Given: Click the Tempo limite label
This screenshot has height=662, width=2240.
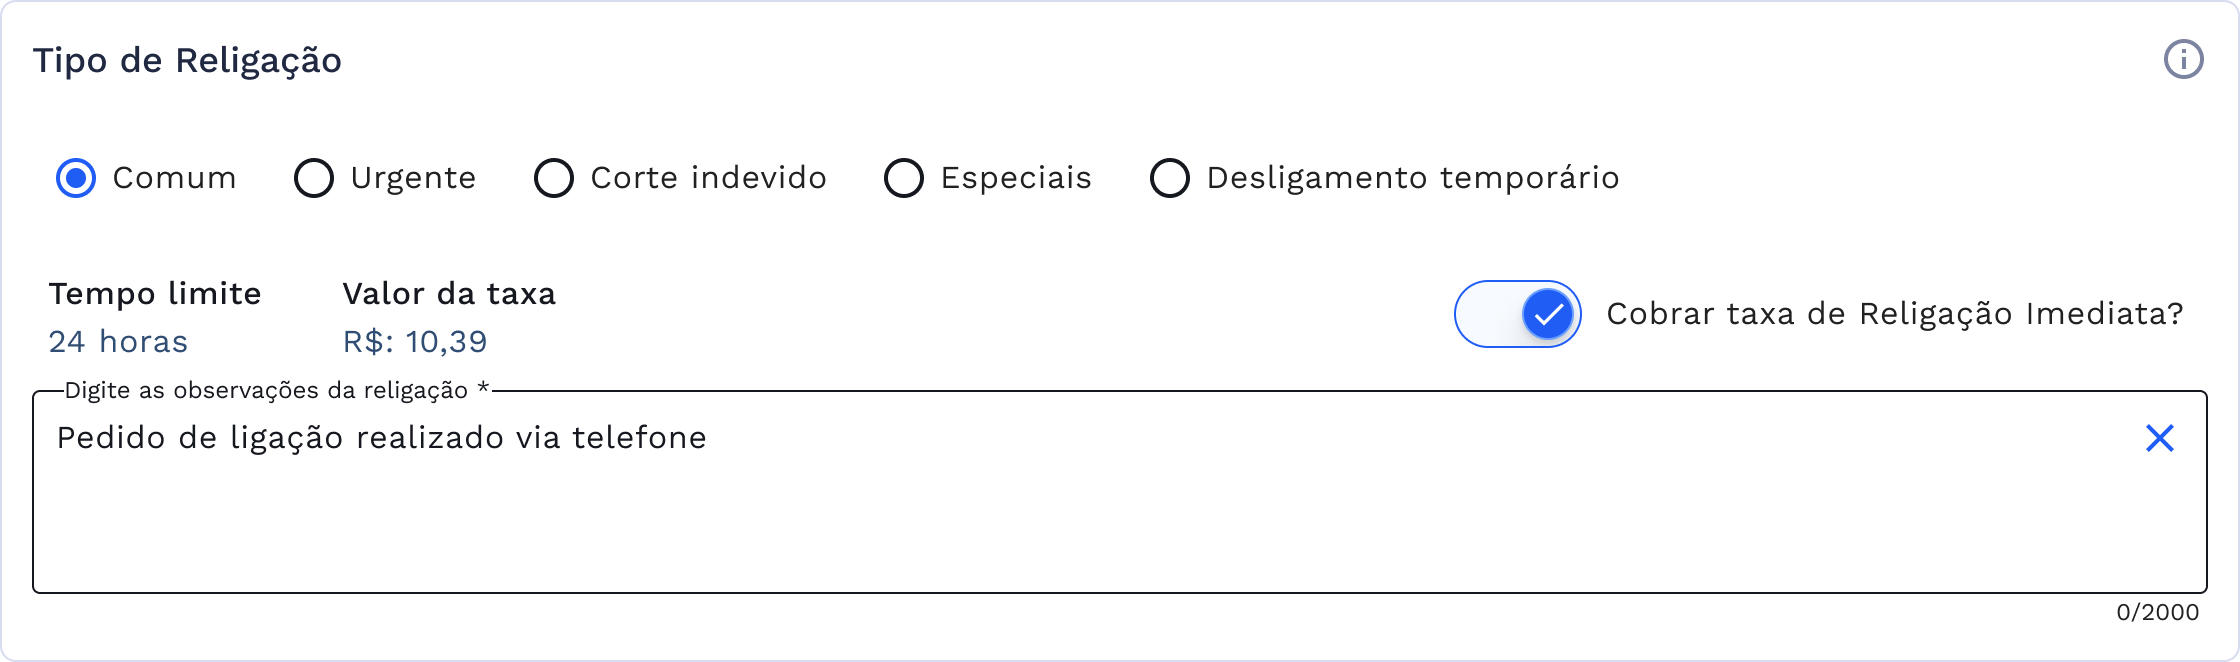Looking at the screenshot, I should pos(154,294).
